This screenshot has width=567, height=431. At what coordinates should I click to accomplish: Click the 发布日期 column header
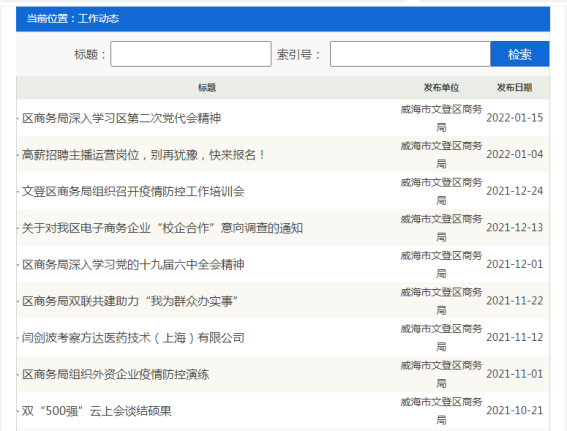[x=514, y=88]
